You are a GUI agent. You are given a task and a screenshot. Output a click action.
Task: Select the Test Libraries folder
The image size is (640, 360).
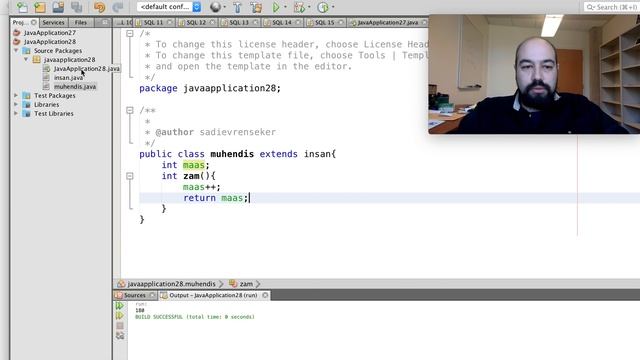(53, 113)
